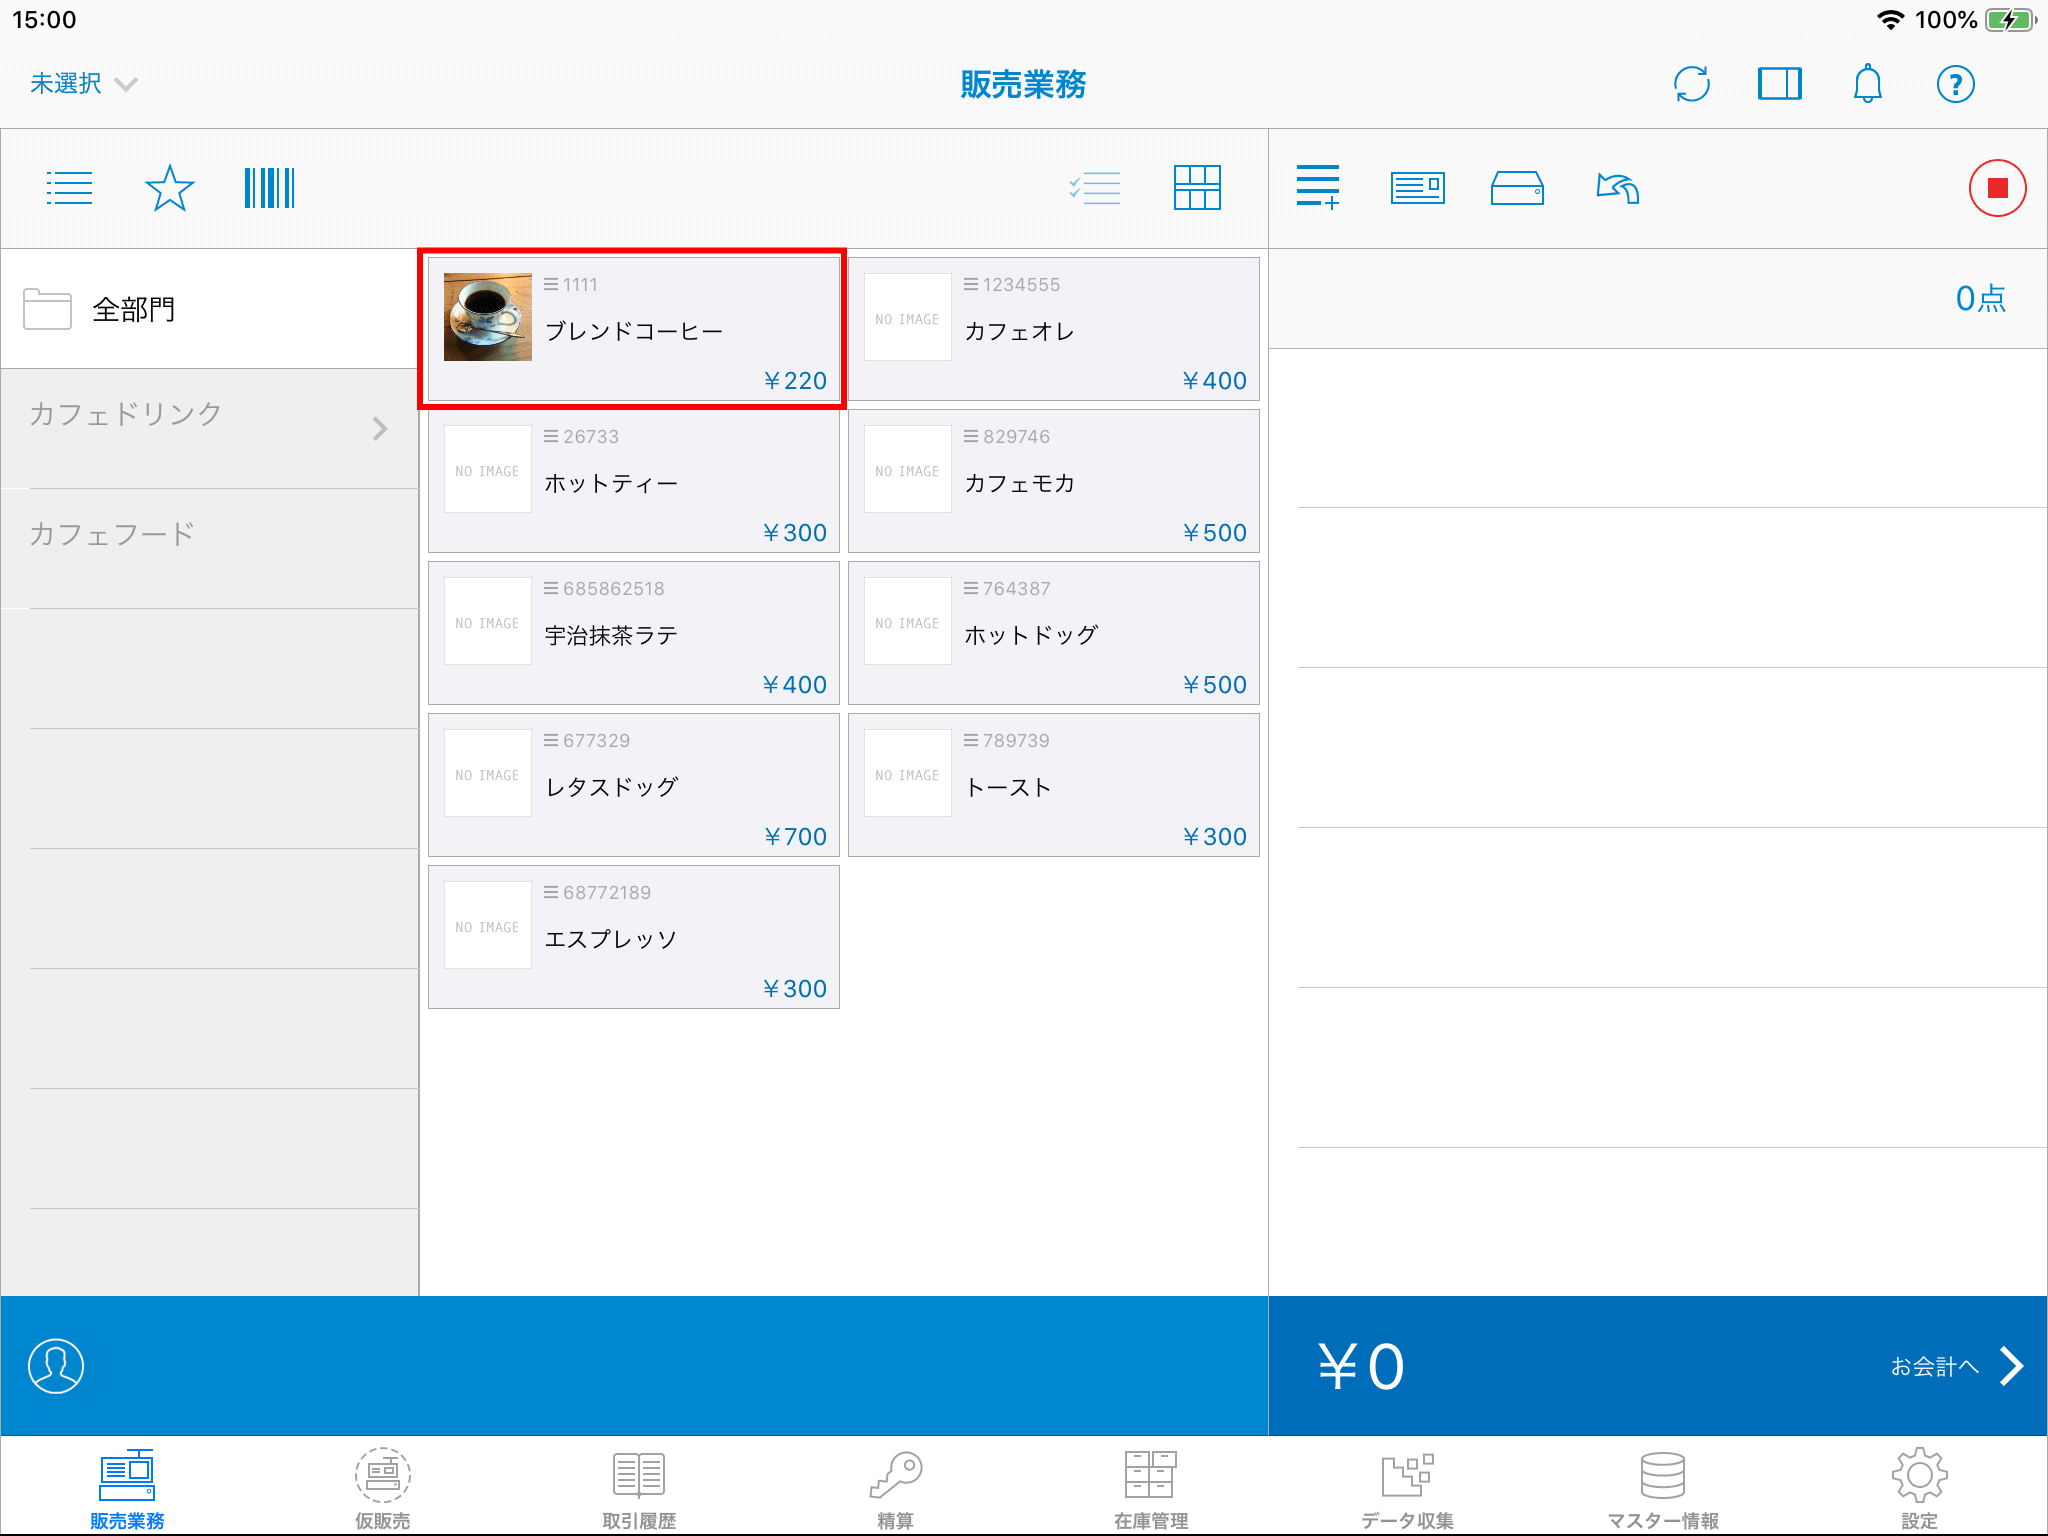Open the help question mark icon
Image resolution: width=2048 pixels, height=1536 pixels.
pos(1955,84)
